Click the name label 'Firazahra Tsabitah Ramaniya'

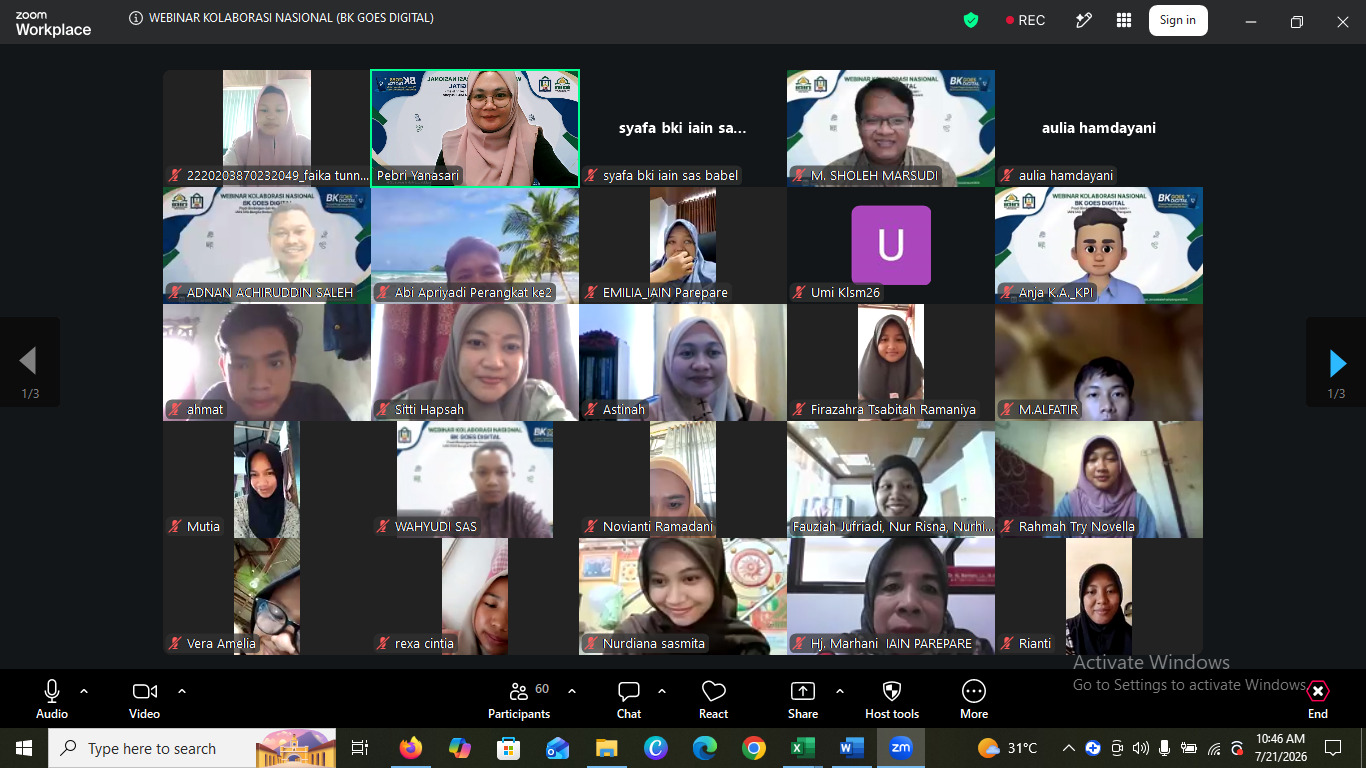tap(893, 410)
